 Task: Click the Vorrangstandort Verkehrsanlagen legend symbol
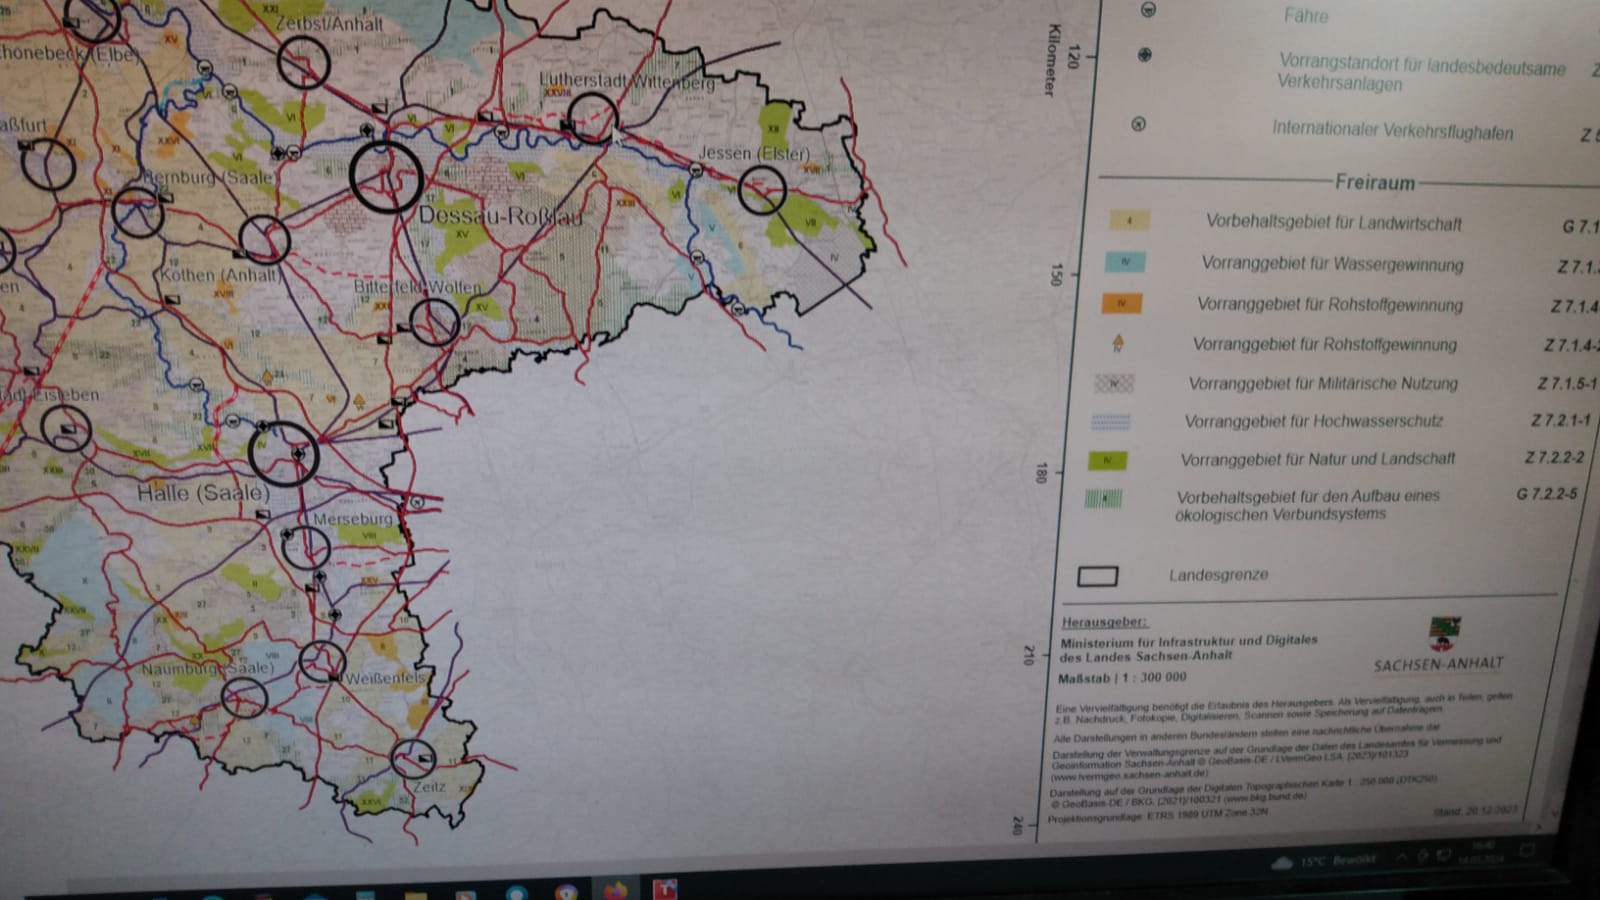coord(1144,55)
